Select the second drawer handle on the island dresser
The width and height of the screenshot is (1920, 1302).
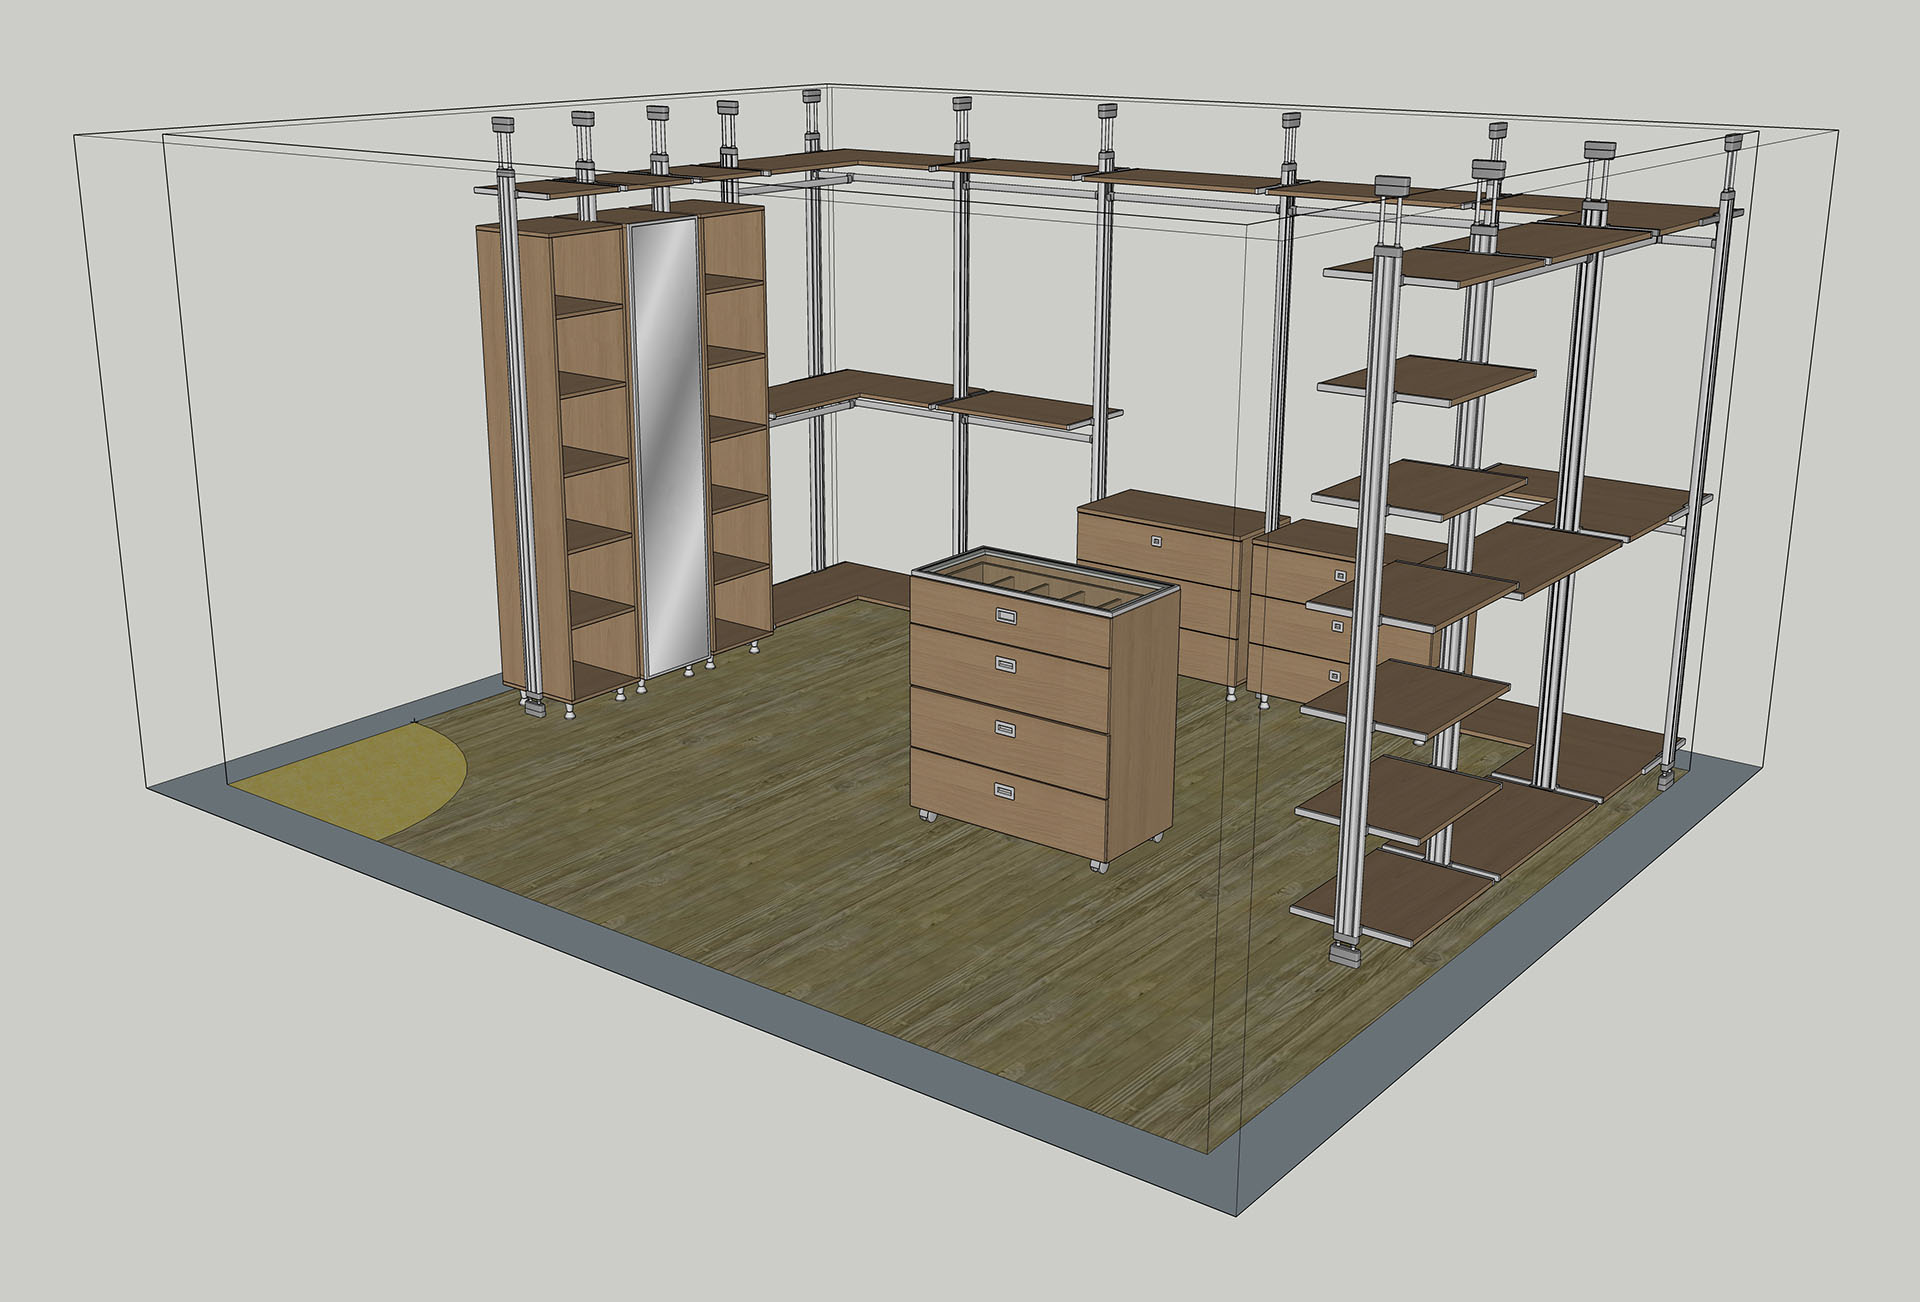[x=1005, y=664]
